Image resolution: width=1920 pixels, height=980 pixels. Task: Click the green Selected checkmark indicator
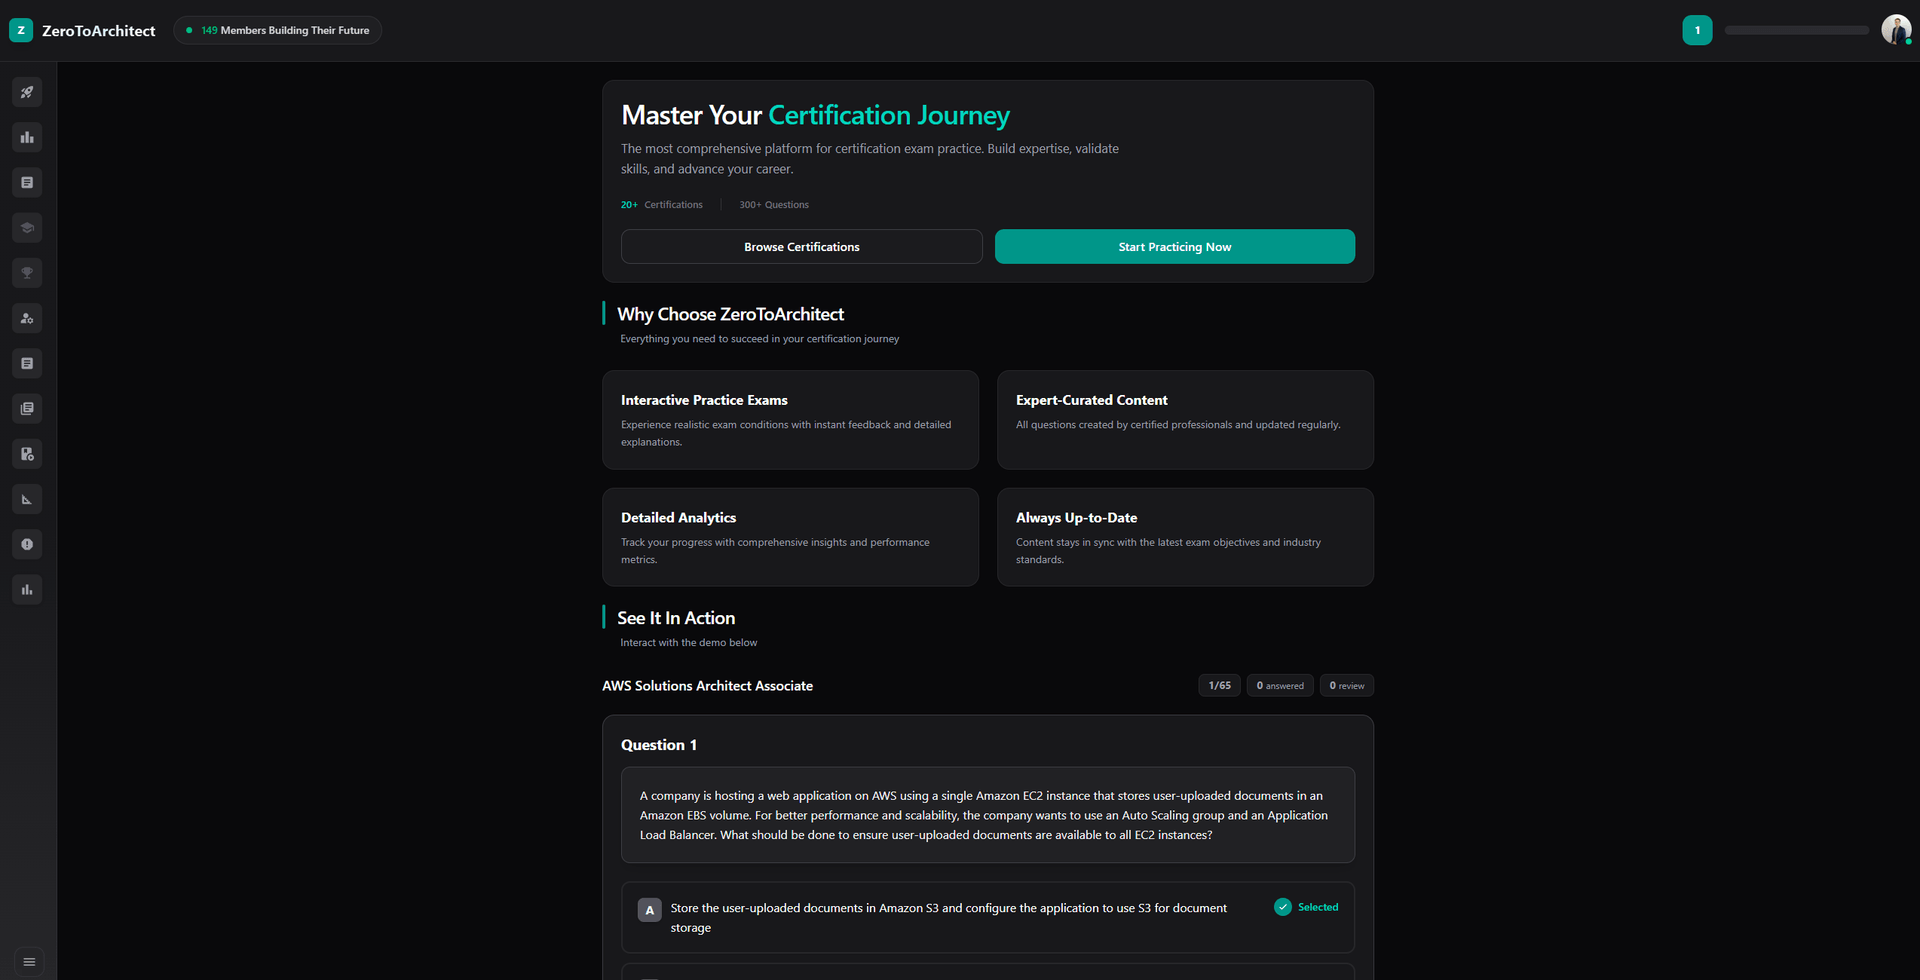pyautogui.click(x=1283, y=907)
